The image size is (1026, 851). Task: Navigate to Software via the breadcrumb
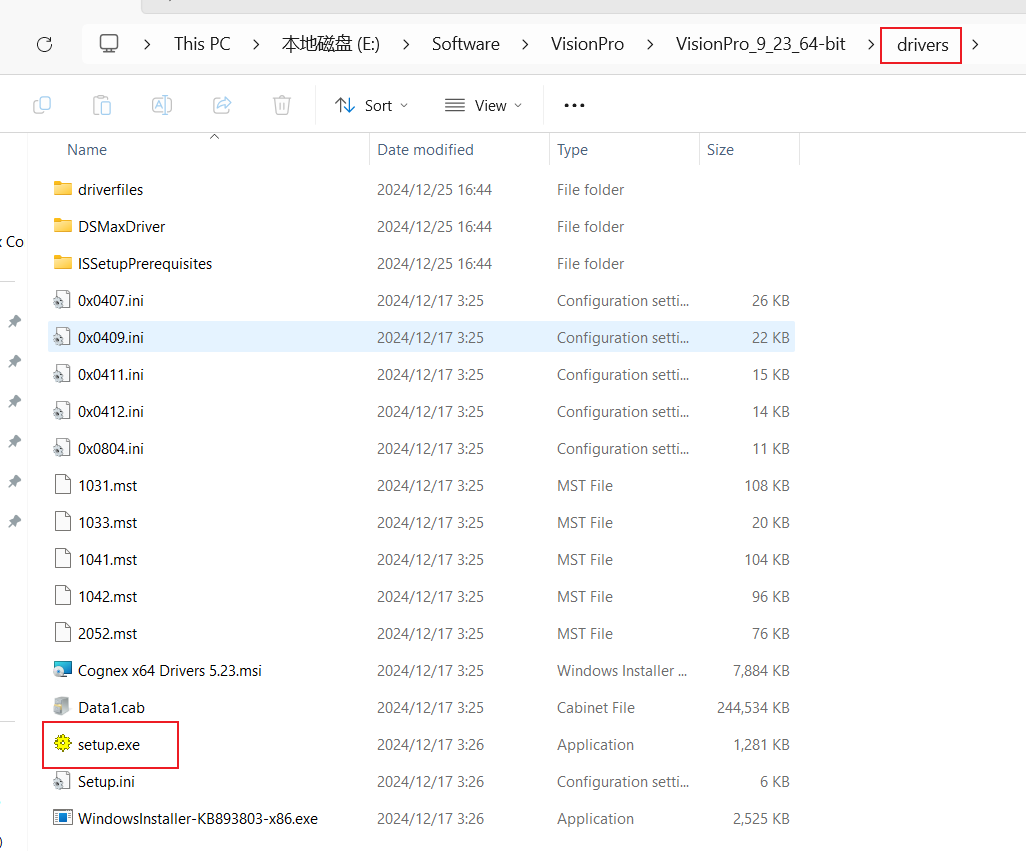click(465, 44)
